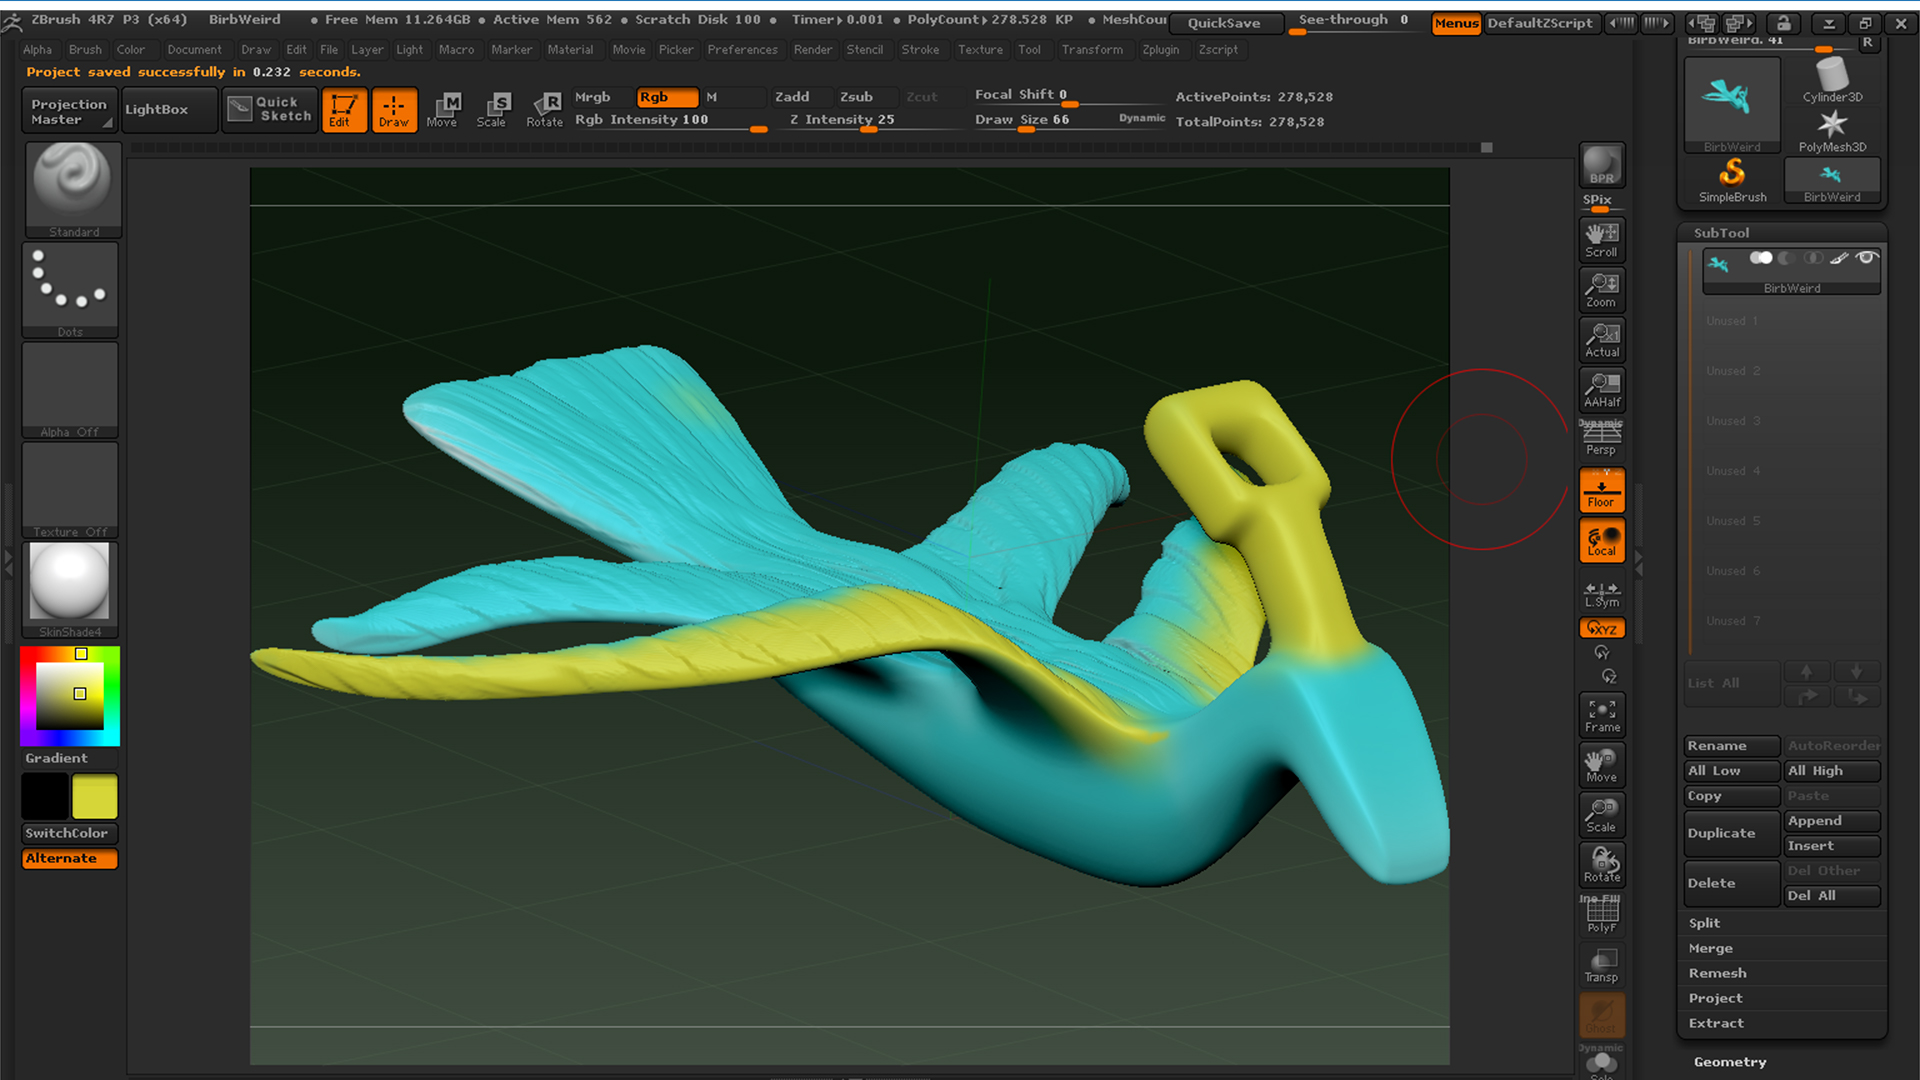Load DefaultZScript
This screenshot has height=1080, width=1920.
1540,23
